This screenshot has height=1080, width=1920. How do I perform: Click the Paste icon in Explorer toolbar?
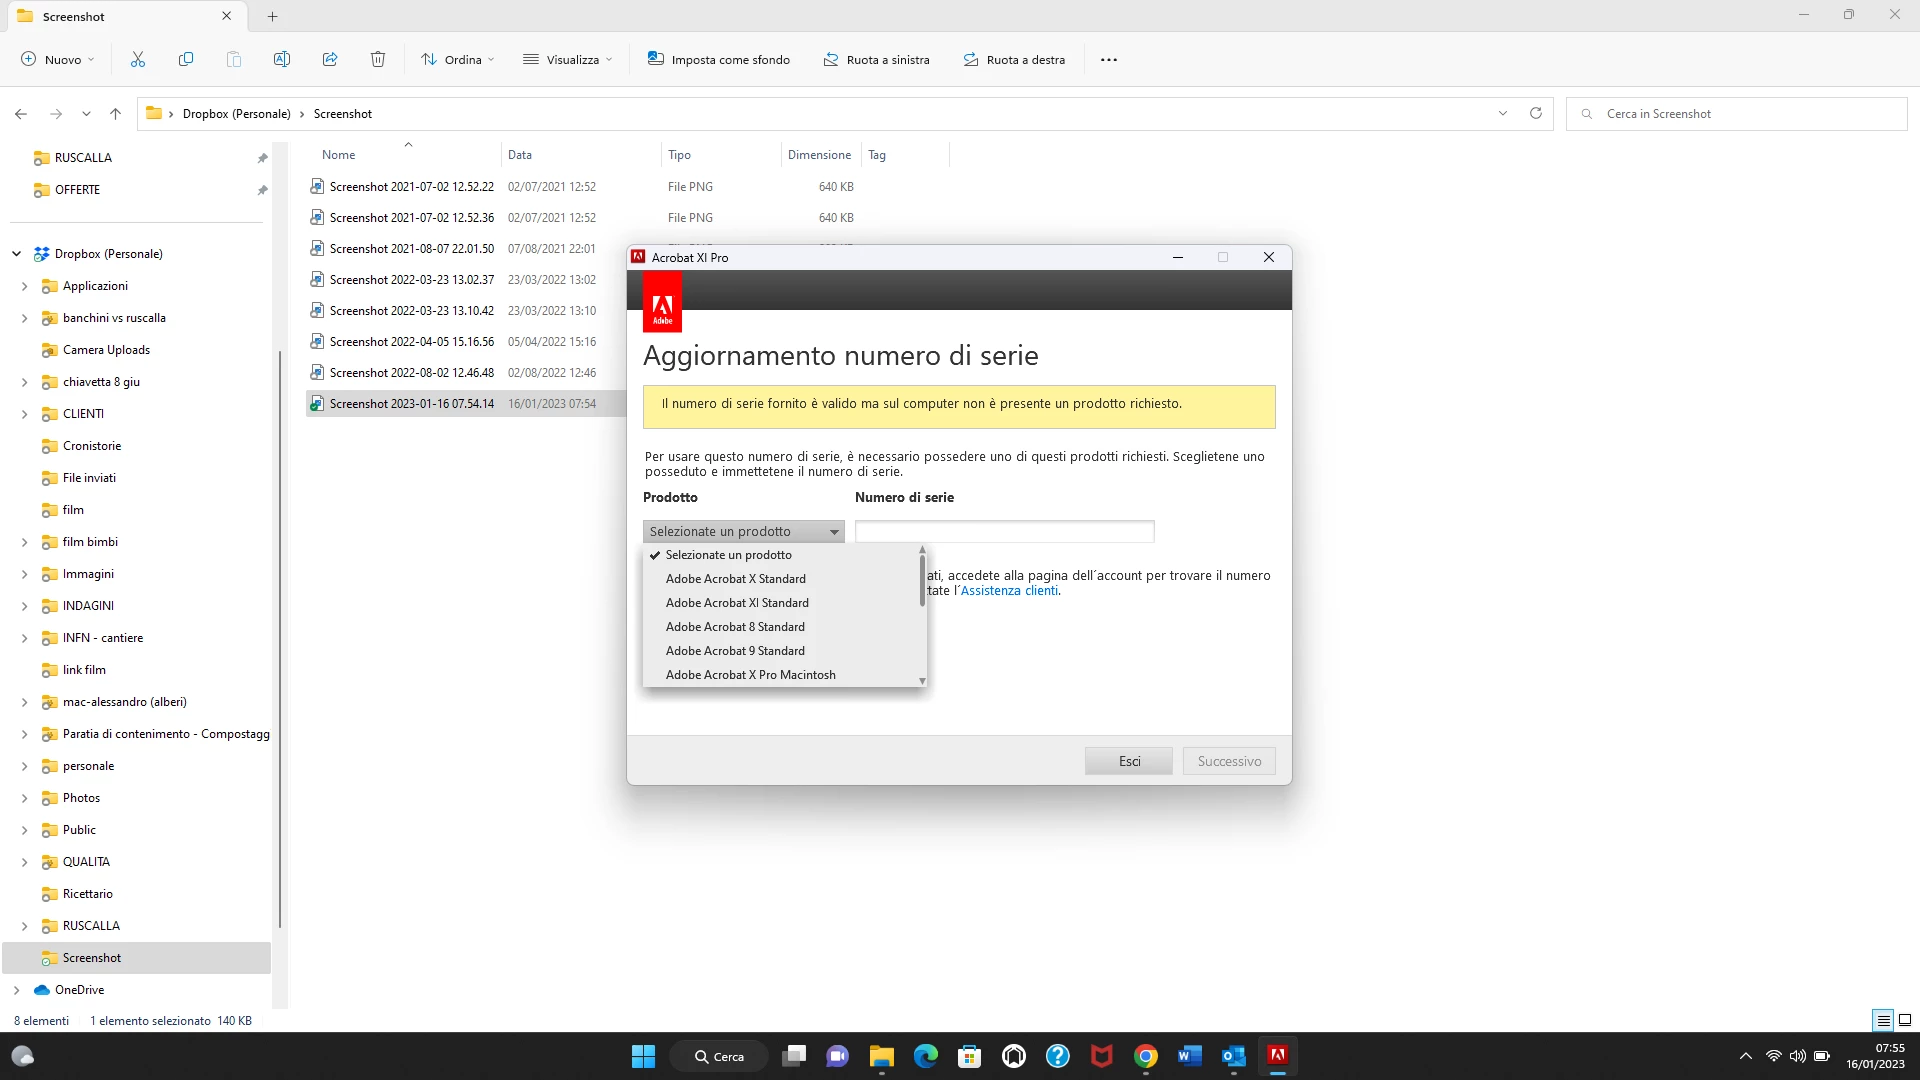(234, 59)
